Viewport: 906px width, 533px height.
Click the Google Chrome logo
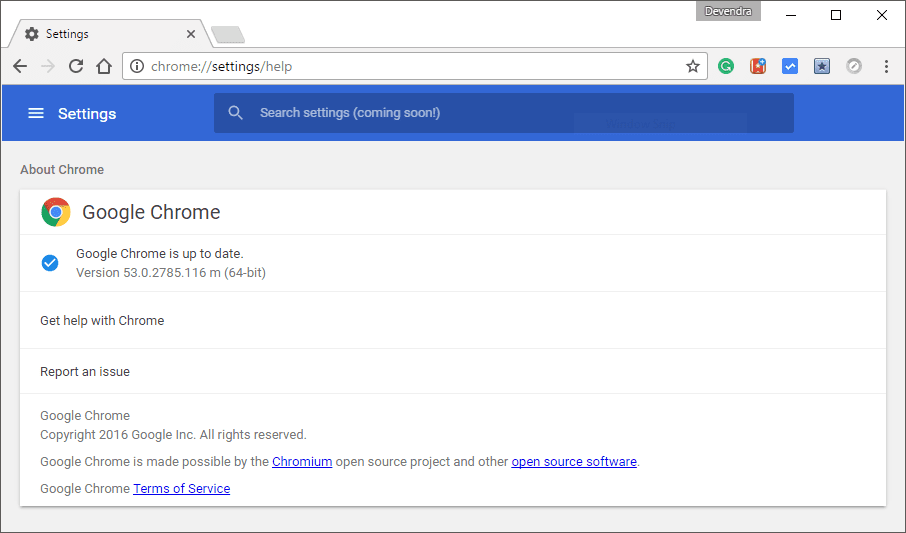[x=55, y=212]
